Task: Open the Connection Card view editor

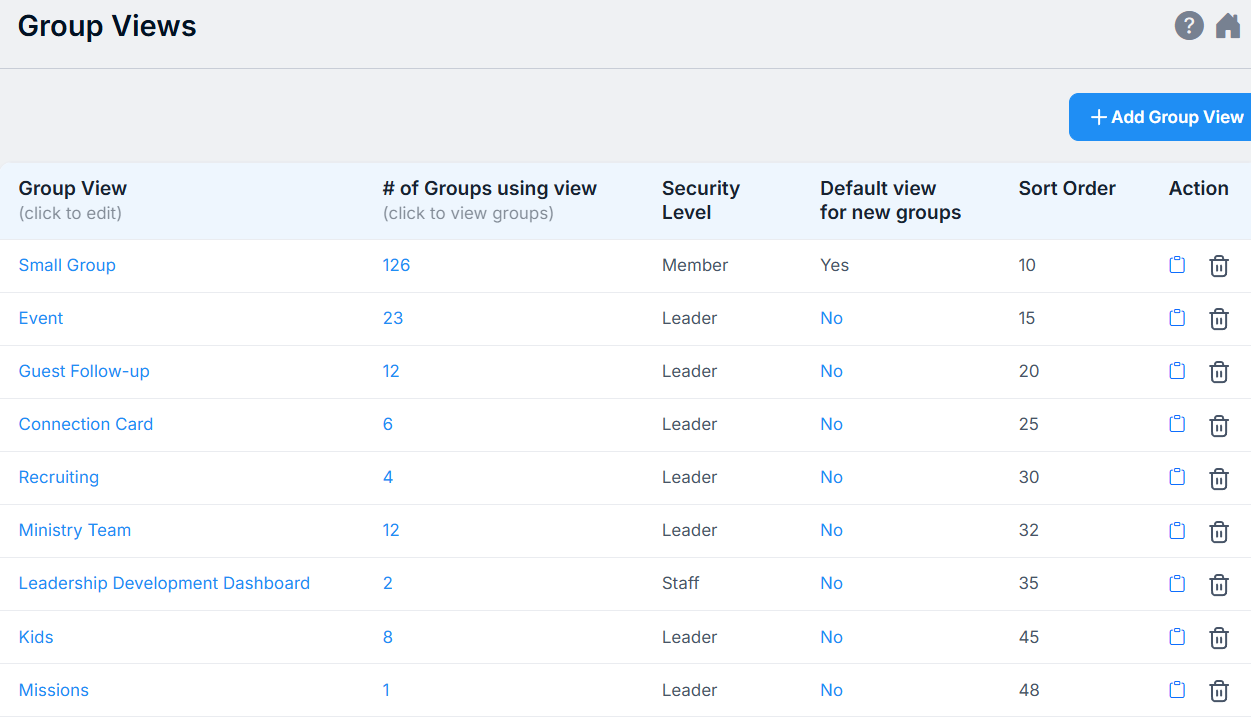Action: [85, 424]
